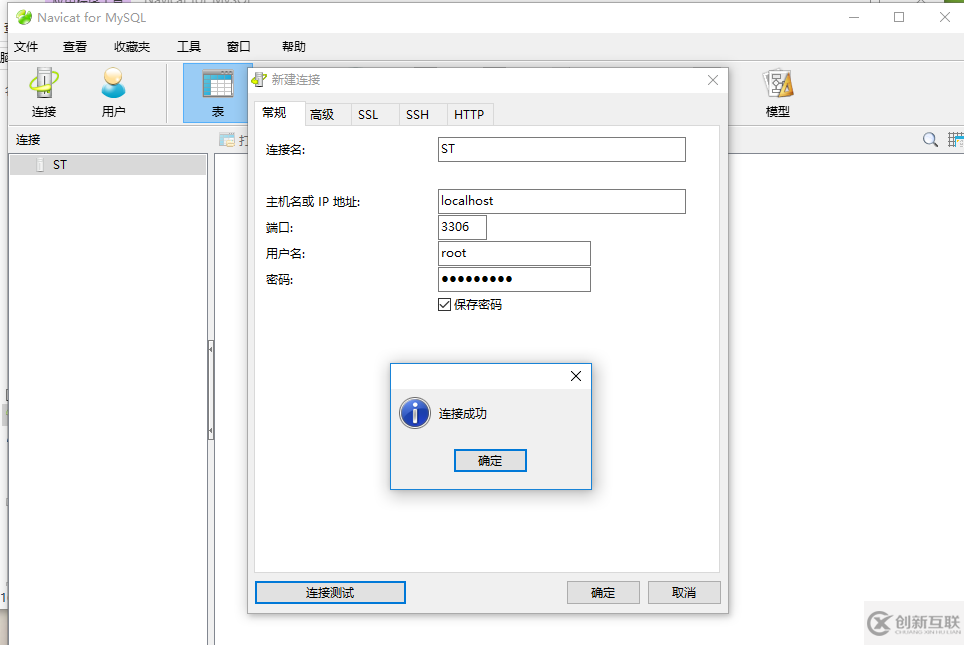Image resolution: width=964 pixels, height=645 pixels.
Task: Click the search magnifier icon on the right
Action: (930, 140)
